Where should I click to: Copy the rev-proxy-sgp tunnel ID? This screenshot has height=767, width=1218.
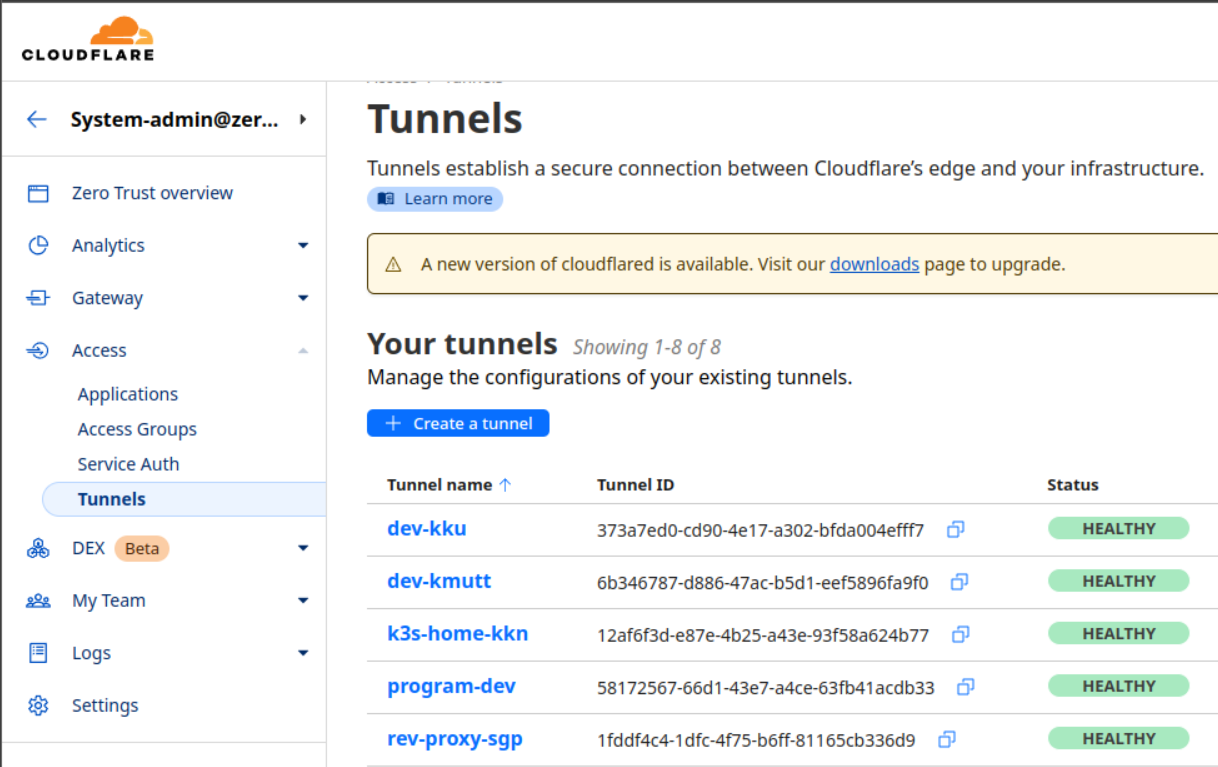coord(946,740)
